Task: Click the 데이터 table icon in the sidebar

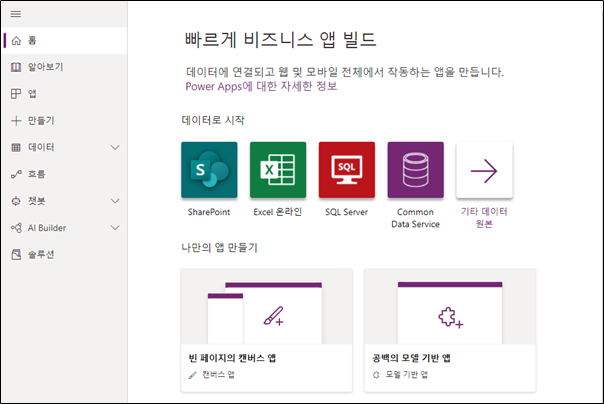Action: coord(16,148)
